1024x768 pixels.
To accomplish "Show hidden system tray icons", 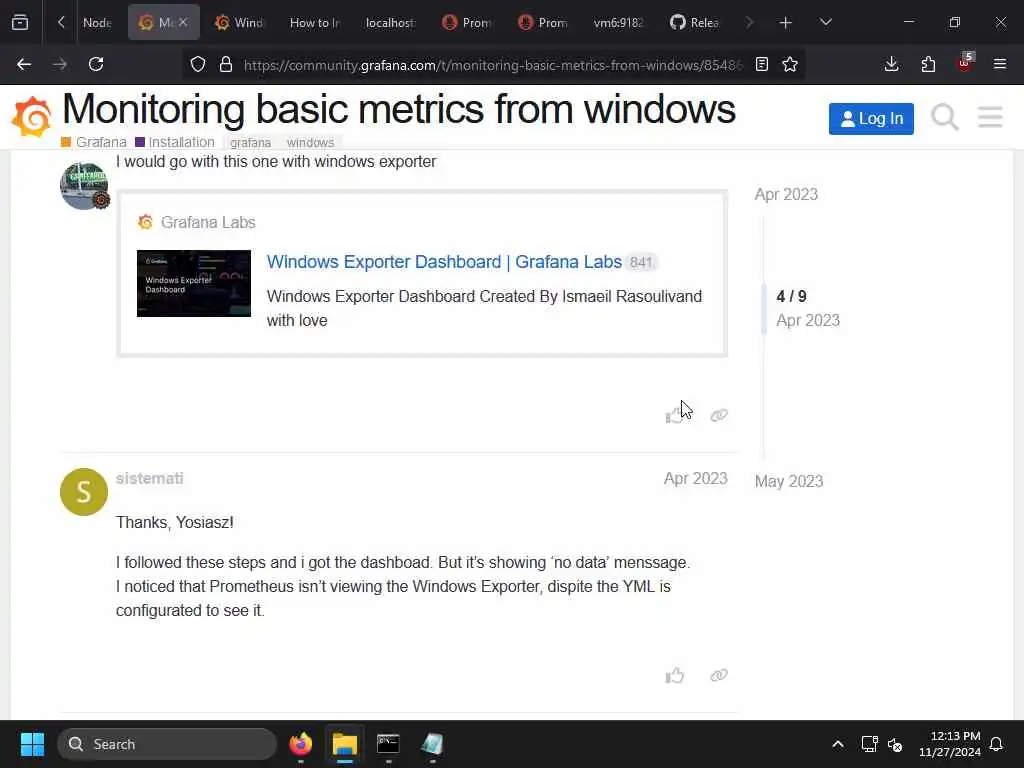I will click(838, 744).
